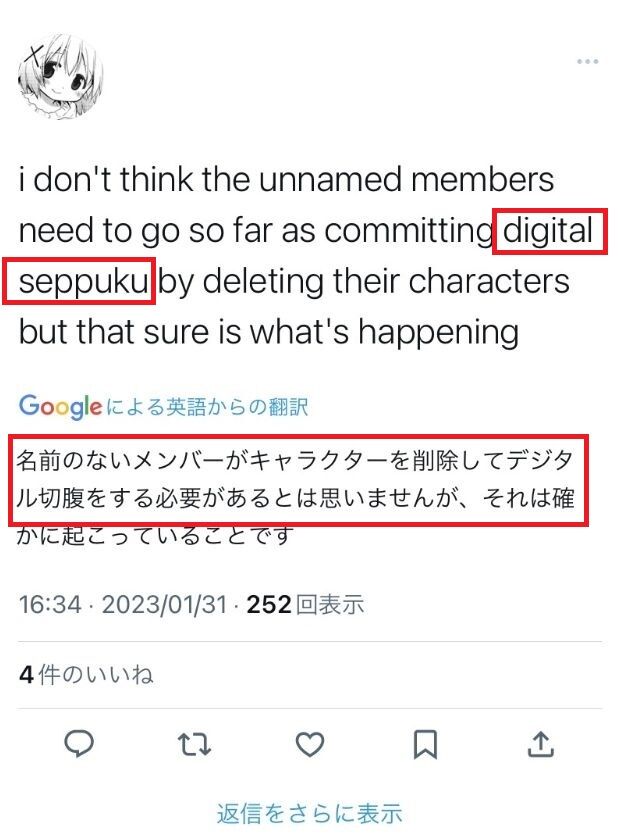The image size is (628, 839).
Task: Click the Google logo in translation credit
Action: click(x=60, y=407)
